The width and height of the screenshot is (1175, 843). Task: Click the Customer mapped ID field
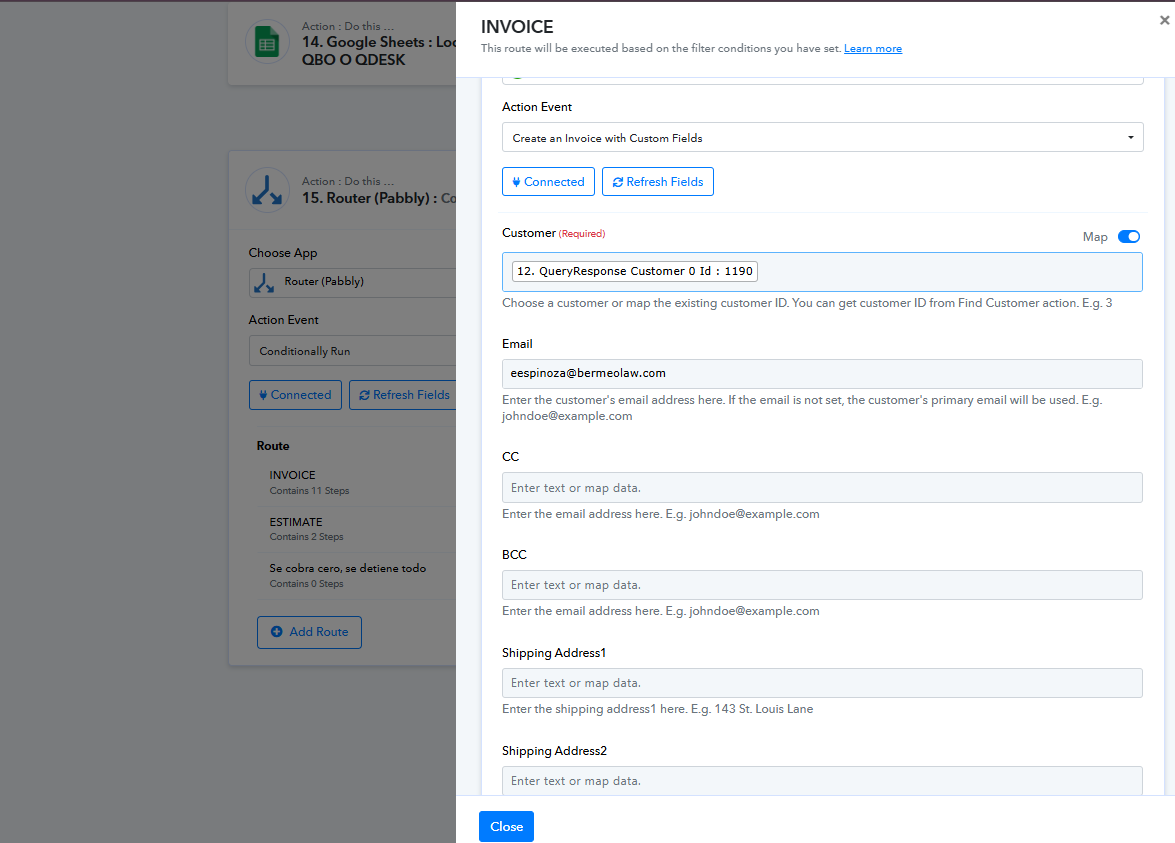pos(822,271)
